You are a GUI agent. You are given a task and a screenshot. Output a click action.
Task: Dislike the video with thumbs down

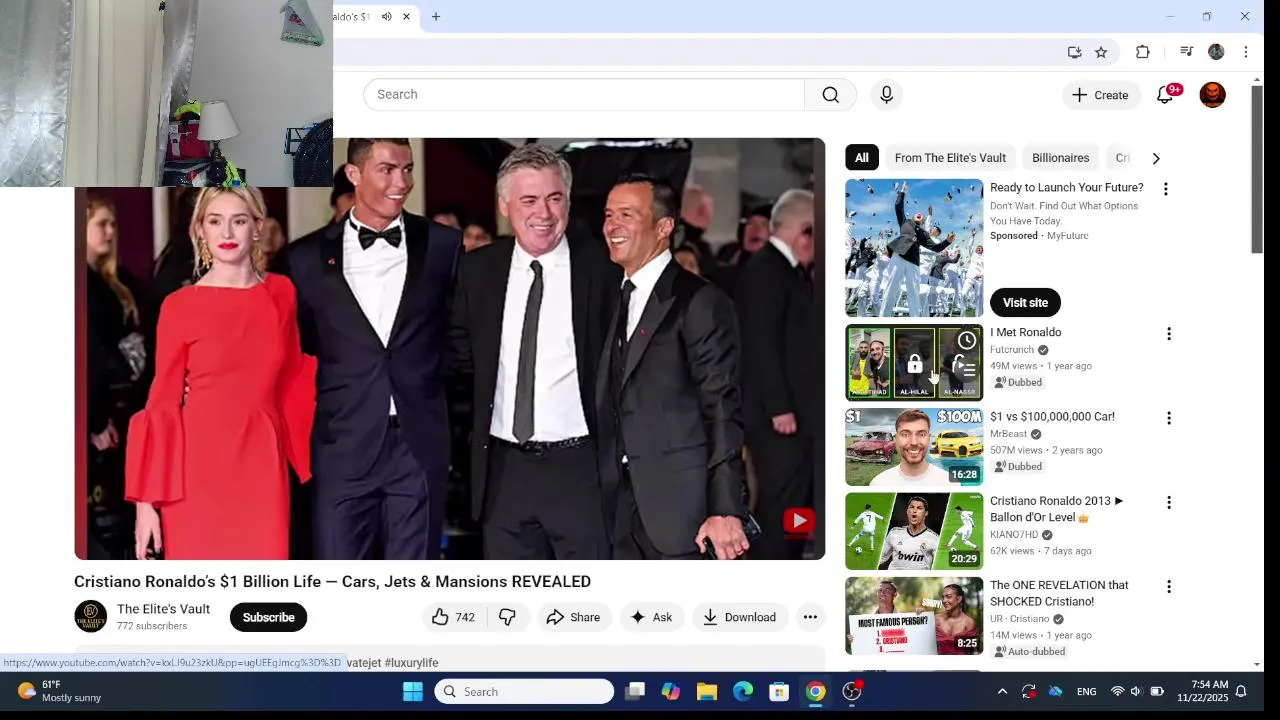pyautogui.click(x=507, y=617)
